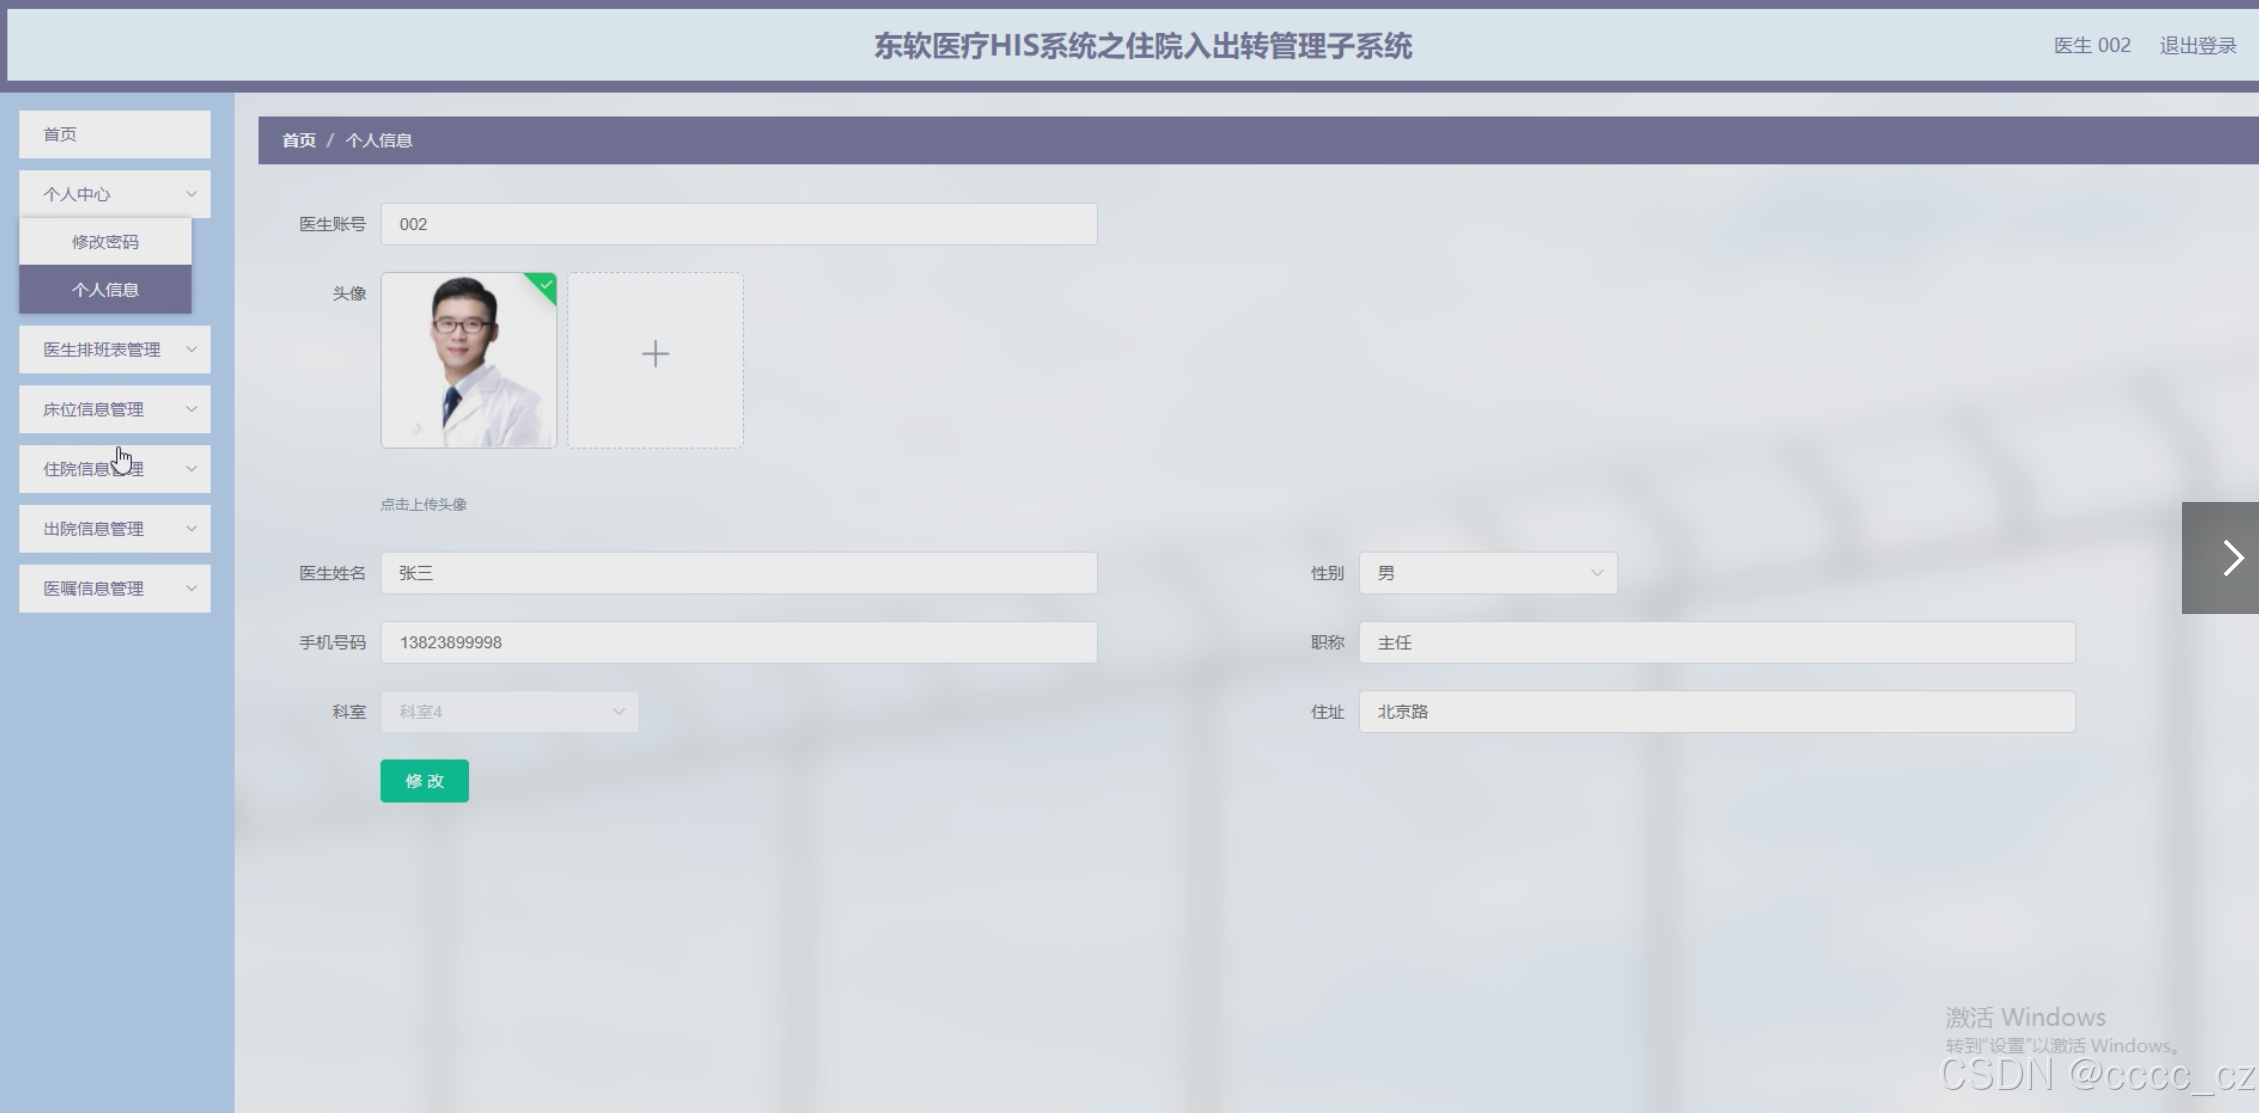Click the 医生姓名 input field
Screen dimensions: 2259x1113
coord(738,573)
